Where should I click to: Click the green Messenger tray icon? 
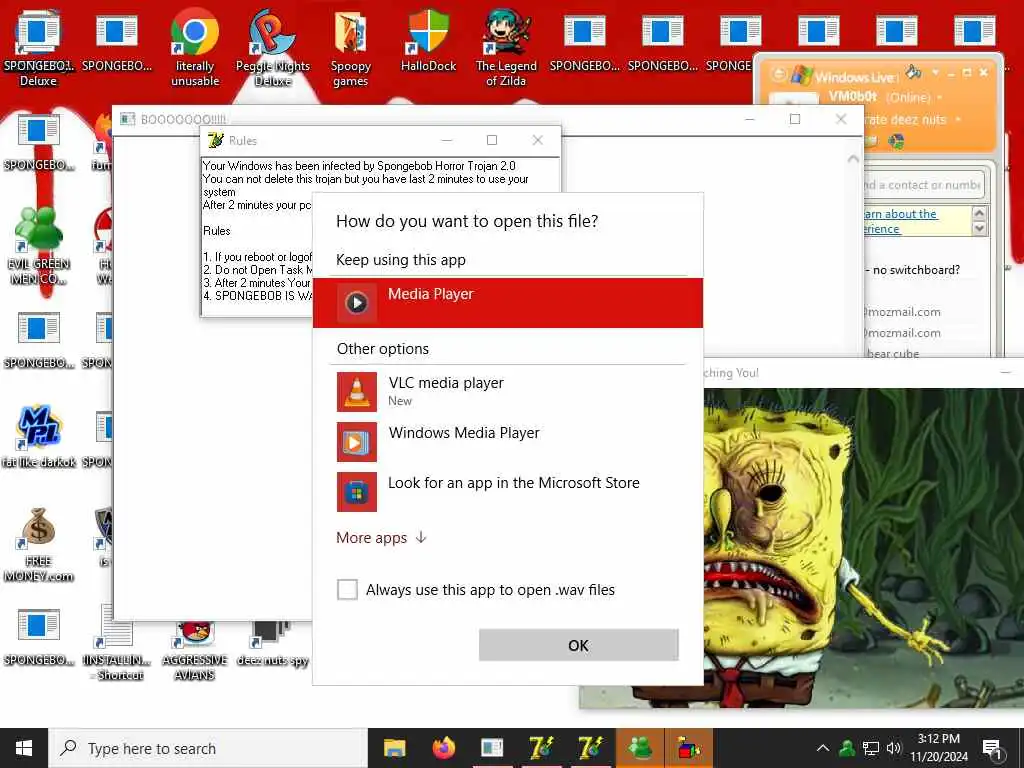click(x=847, y=748)
